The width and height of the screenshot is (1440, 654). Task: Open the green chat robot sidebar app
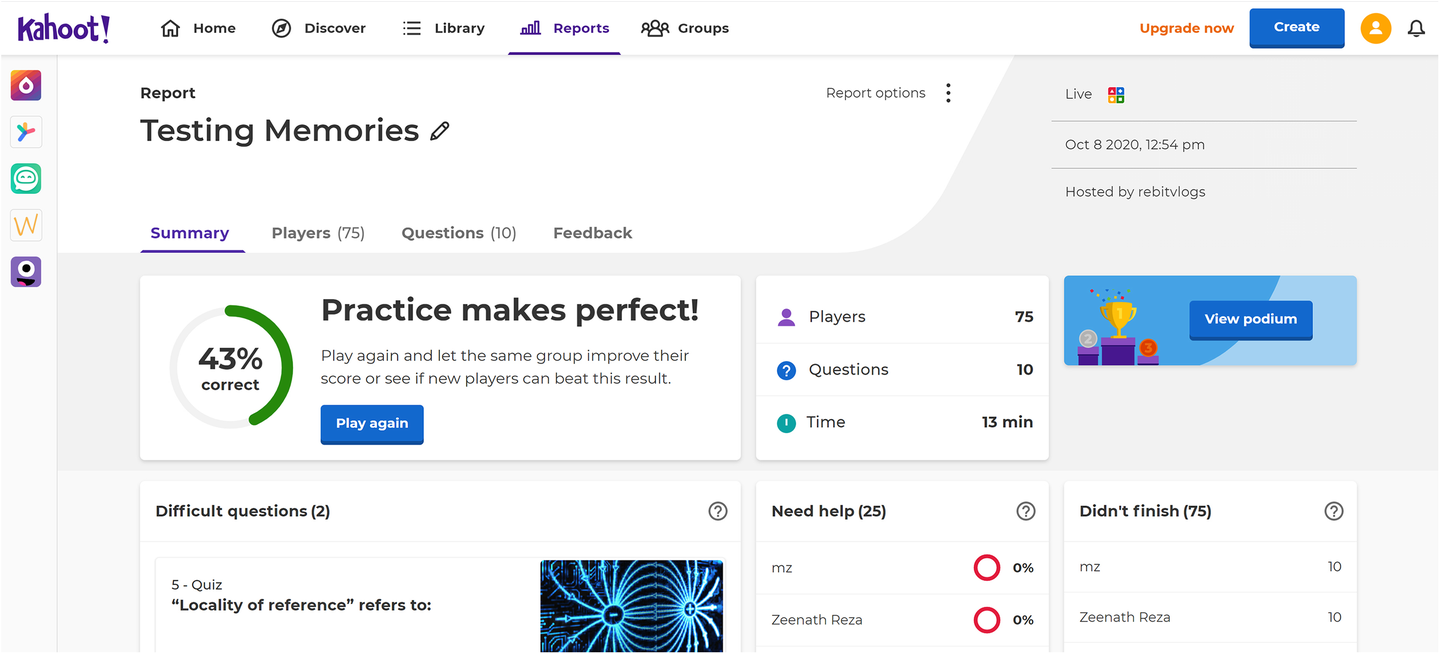pos(26,179)
